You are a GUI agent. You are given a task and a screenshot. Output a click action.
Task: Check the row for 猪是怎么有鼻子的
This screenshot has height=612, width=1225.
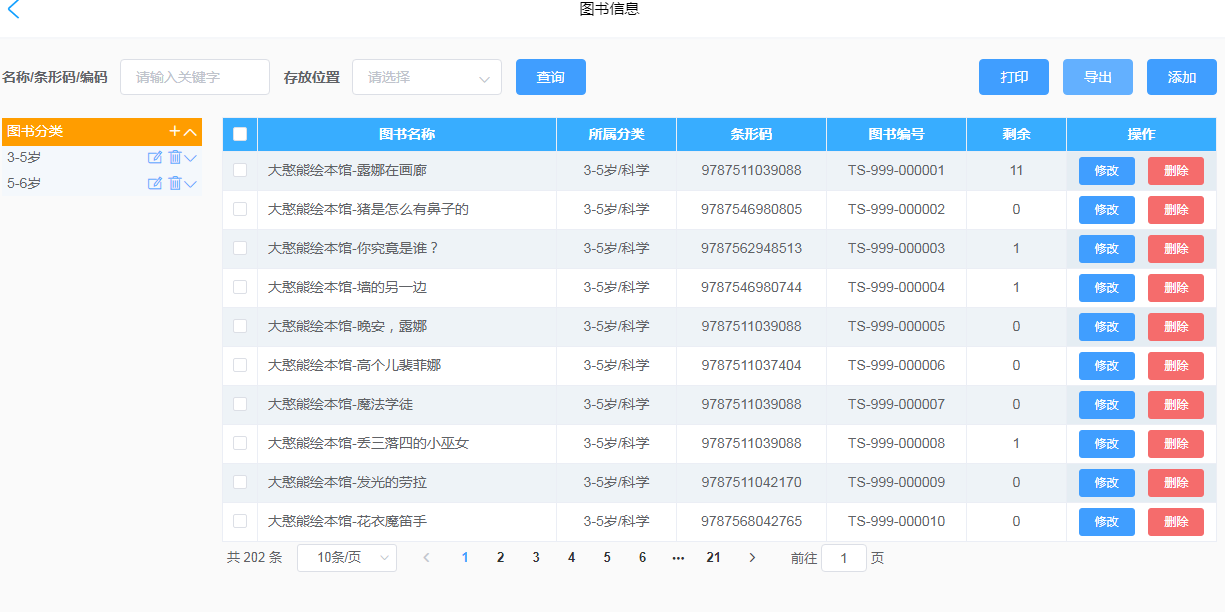(240, 209)
